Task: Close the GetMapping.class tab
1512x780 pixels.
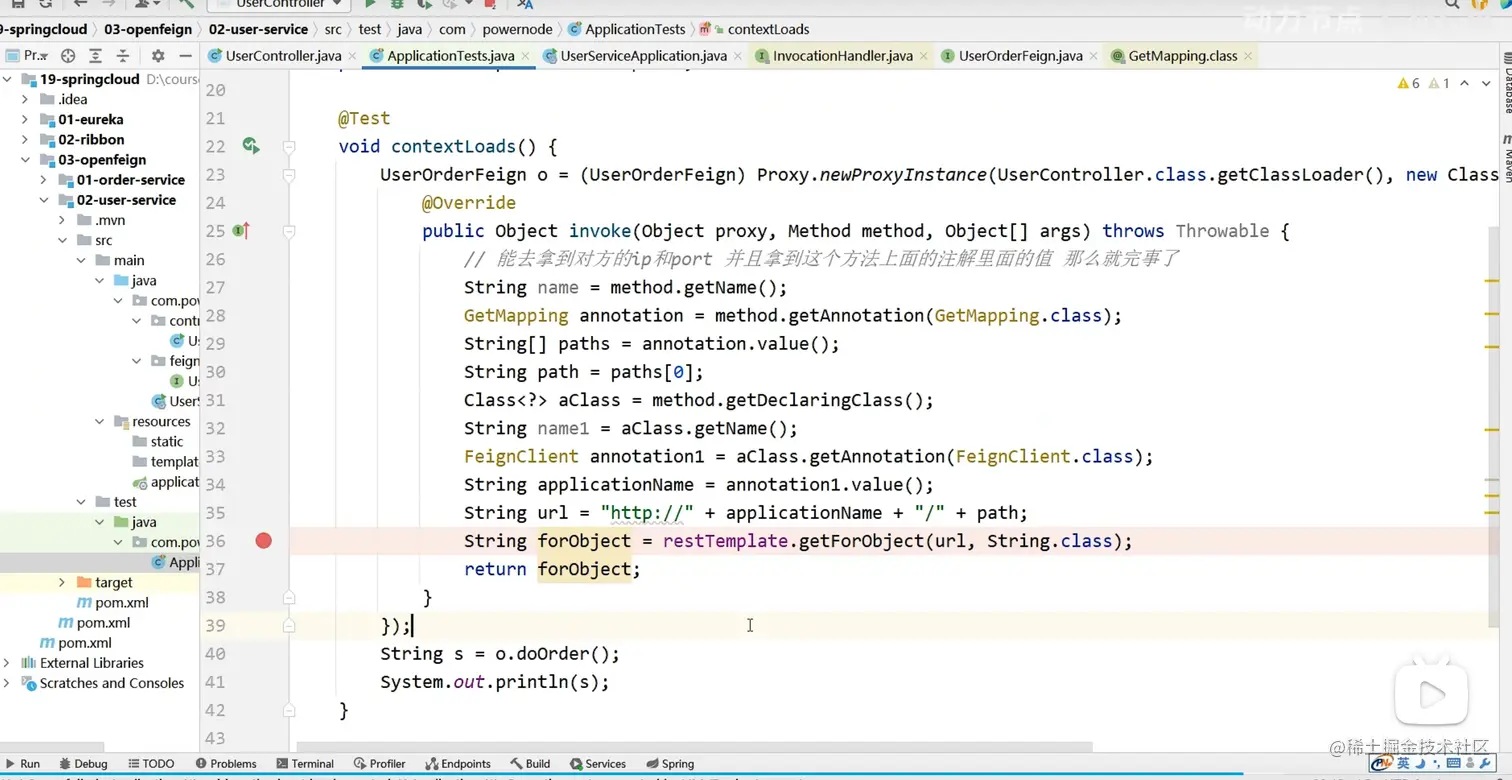Action: (x=1248, y=57)
